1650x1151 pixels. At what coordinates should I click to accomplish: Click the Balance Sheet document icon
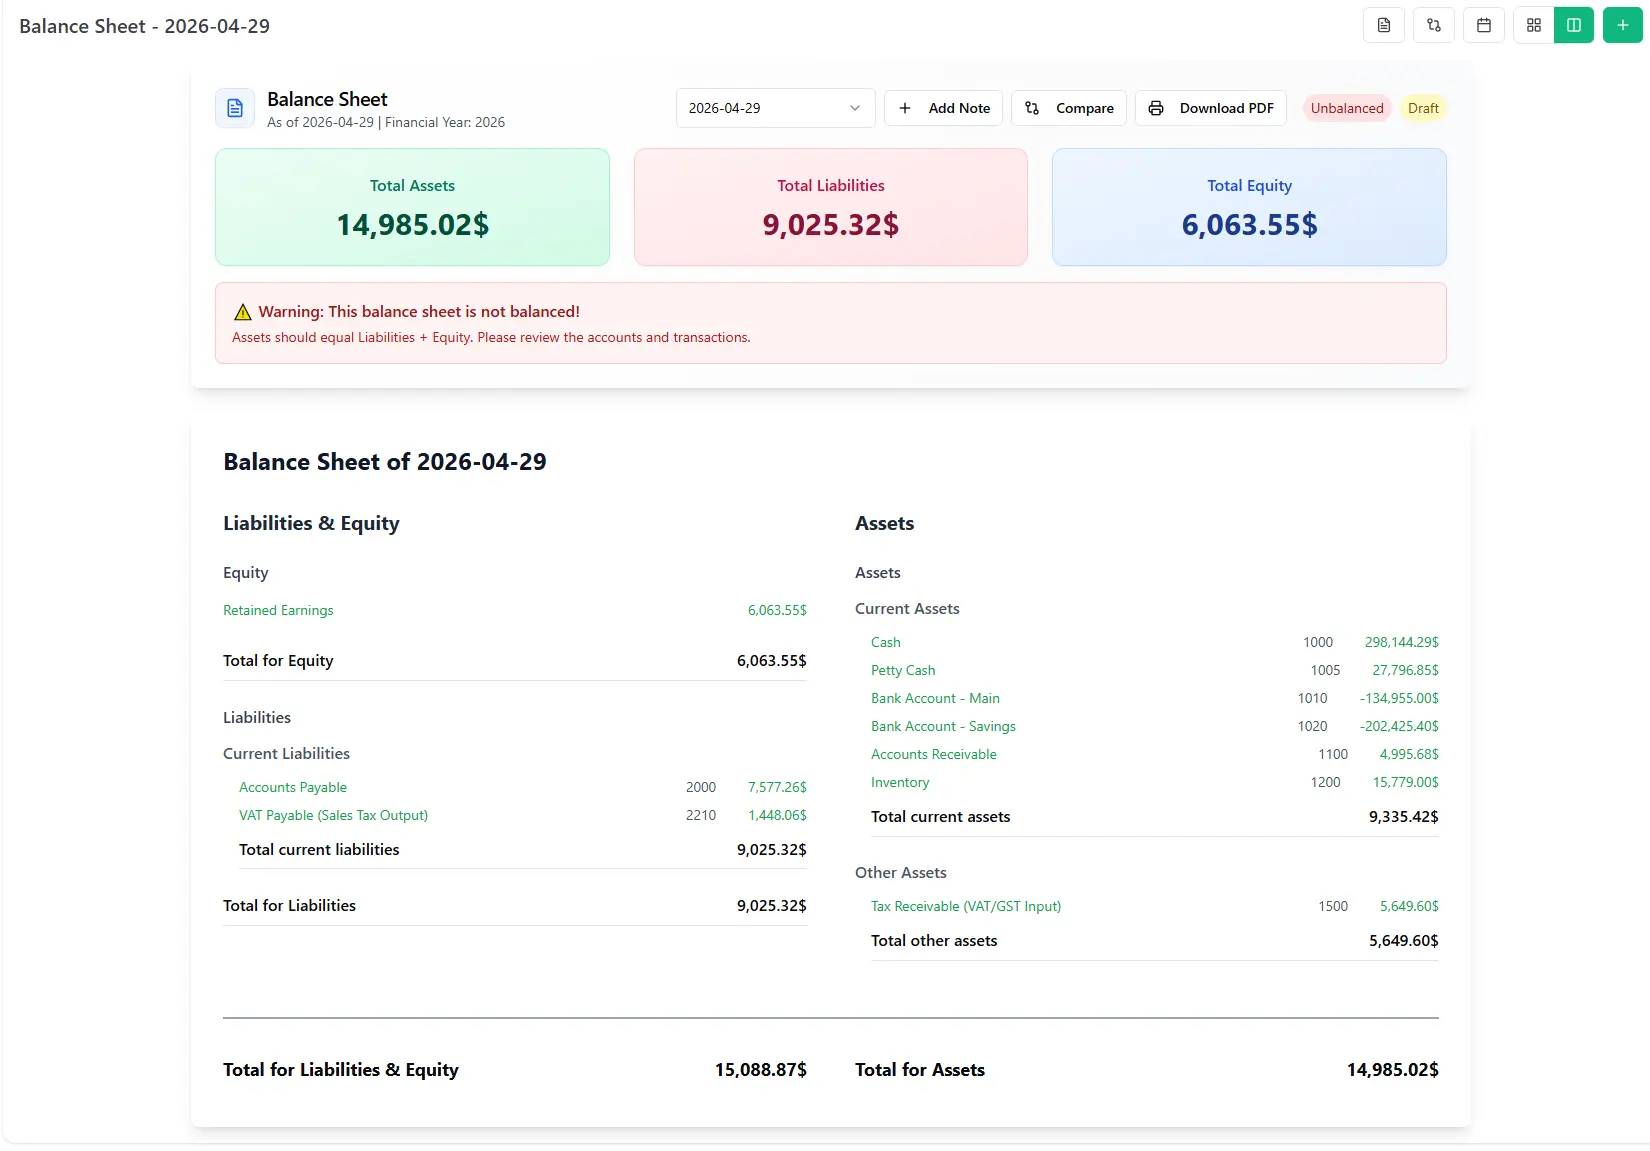tap(235, 108)
